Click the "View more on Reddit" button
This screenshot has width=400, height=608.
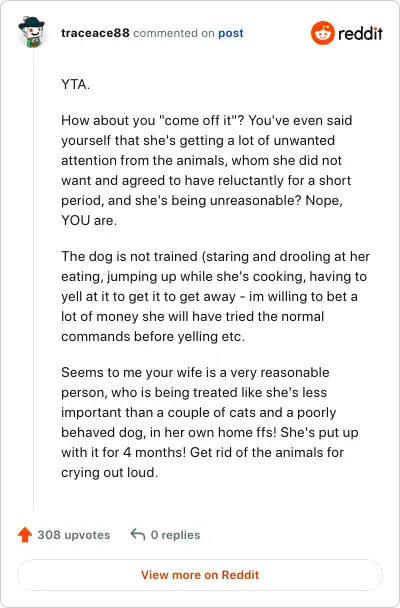click(200, 575)
